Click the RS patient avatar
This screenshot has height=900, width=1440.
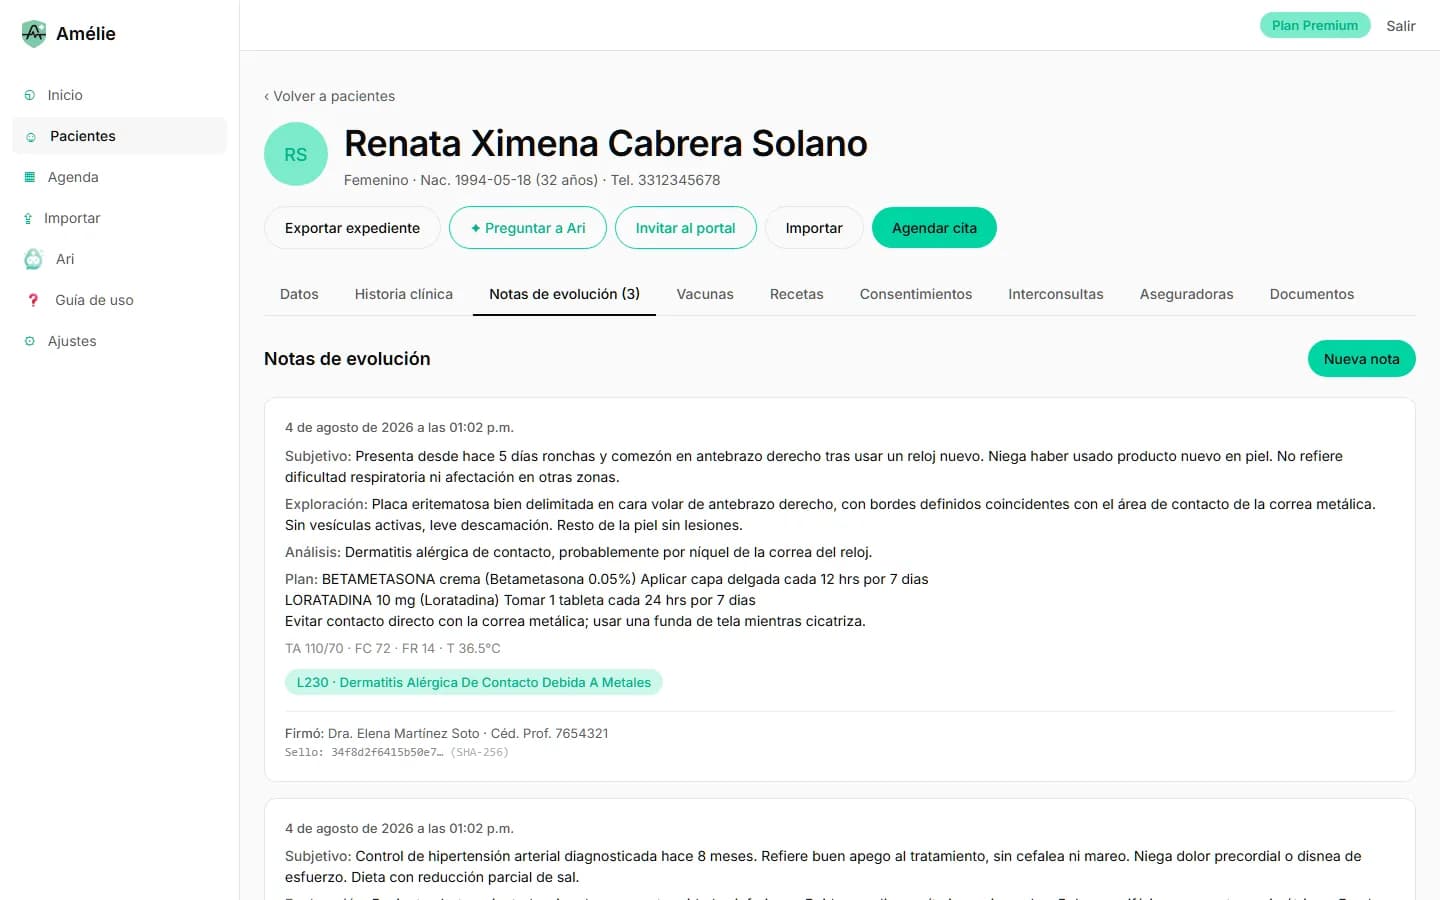(296, 154)
